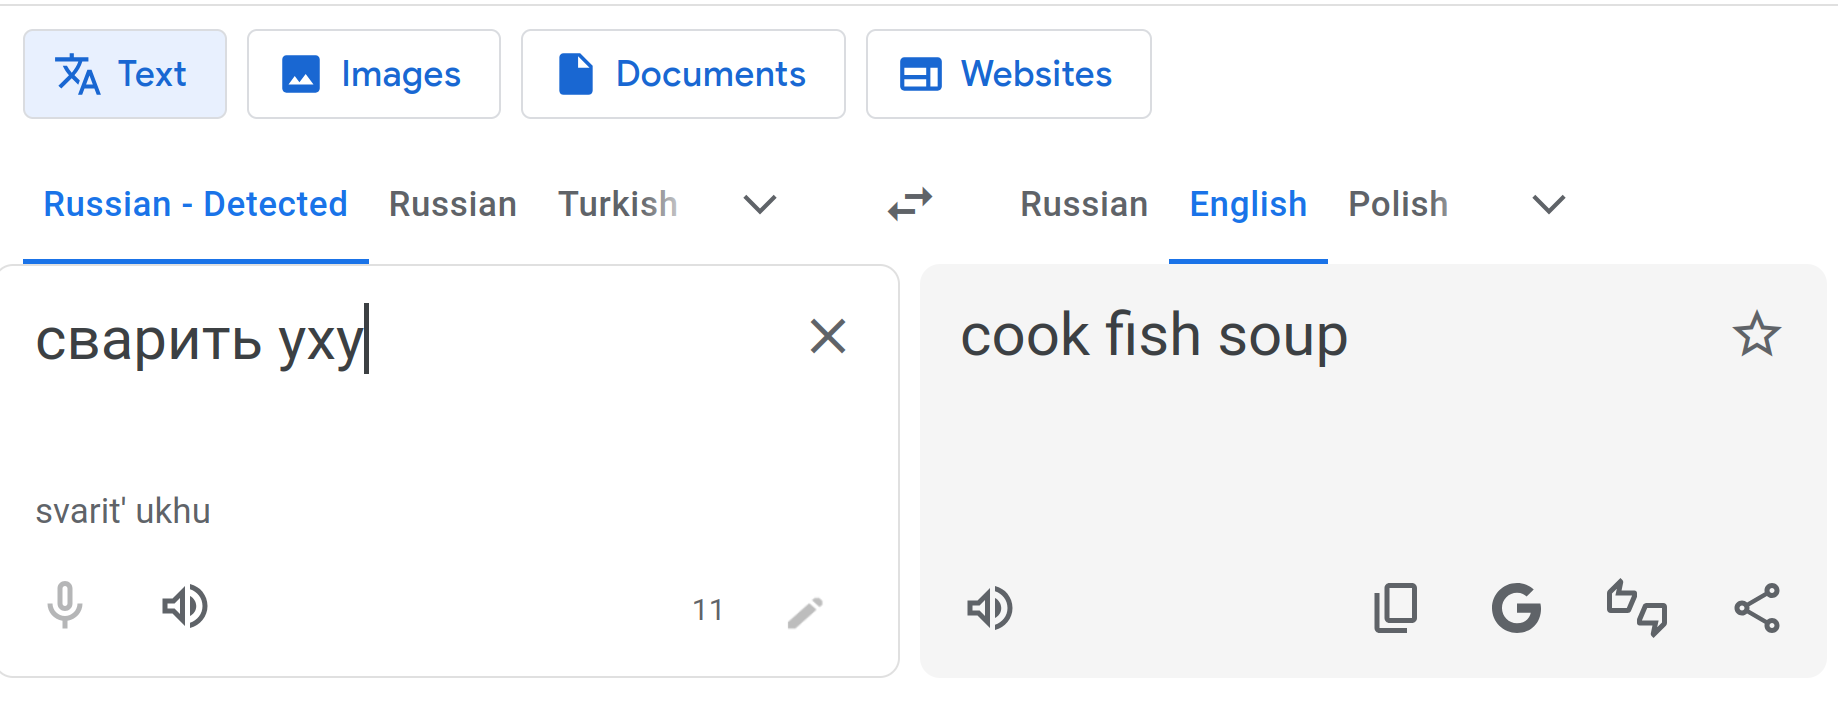Image resolution: width=1838 pixels, height=703 pixels.
Task: Save translation with the star icon
Action: pos(1756,335)
